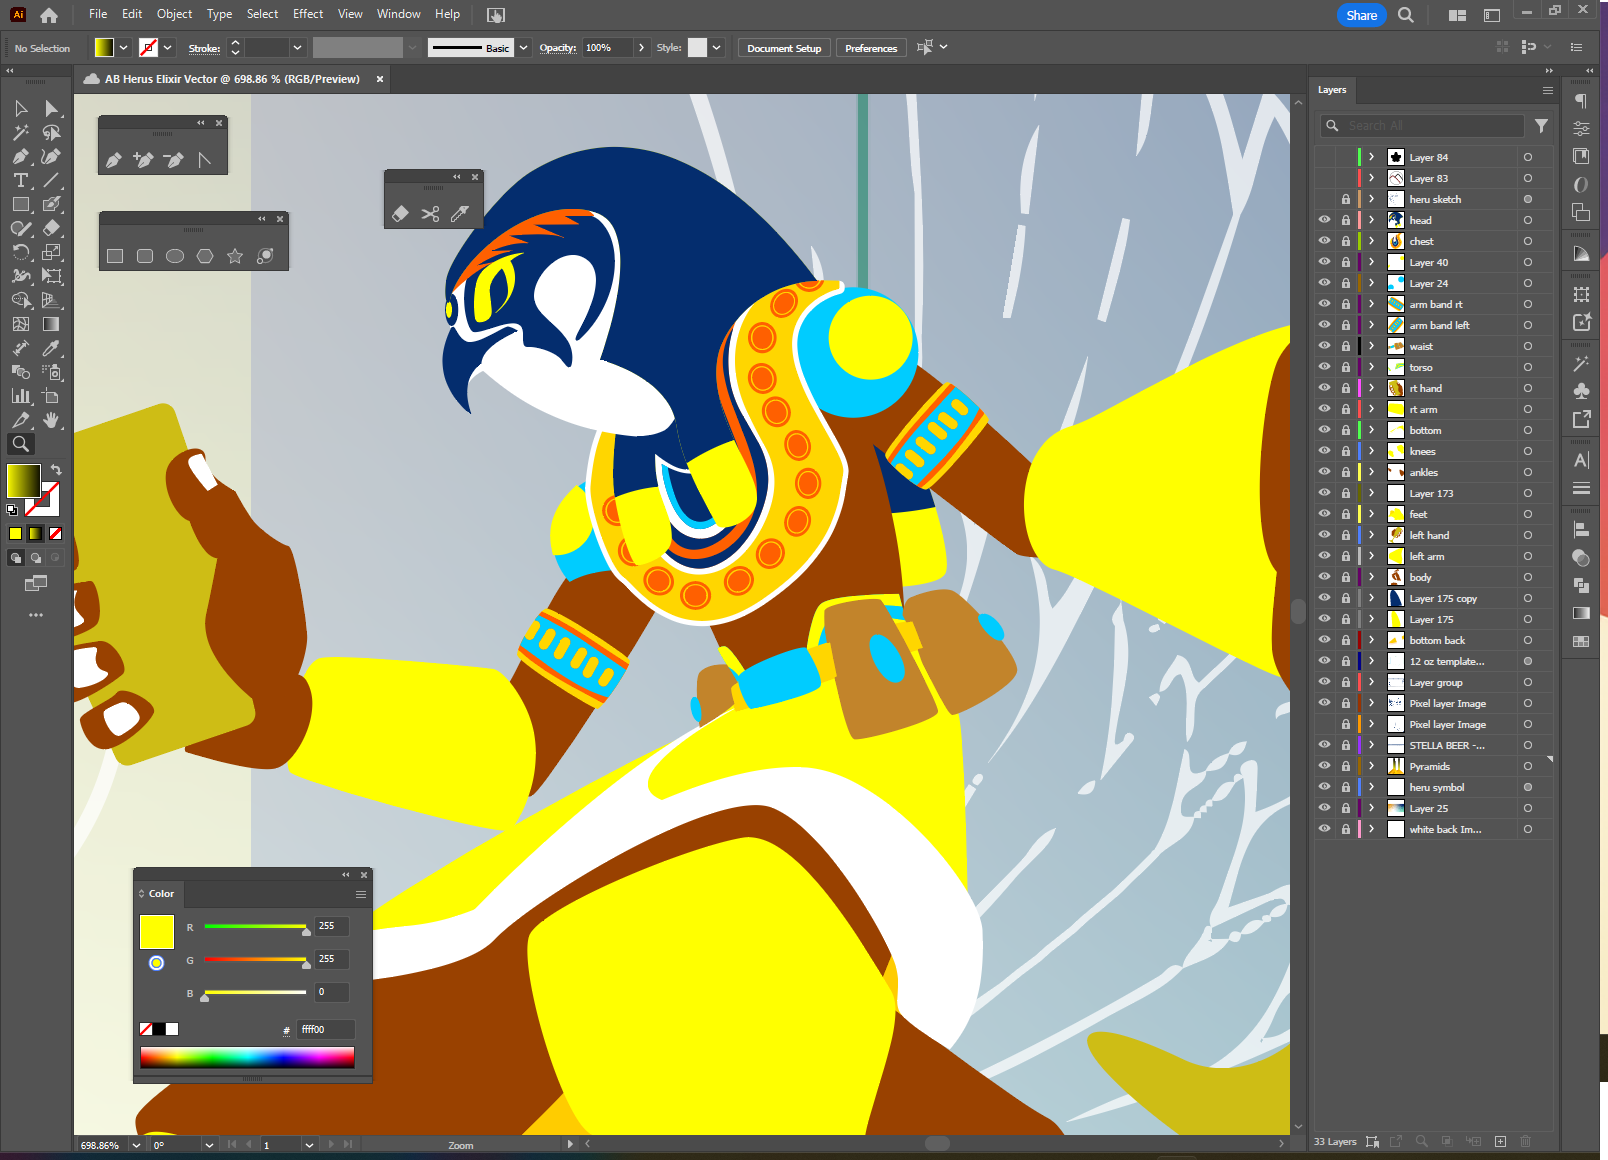Hide the chest layer

1324,241
